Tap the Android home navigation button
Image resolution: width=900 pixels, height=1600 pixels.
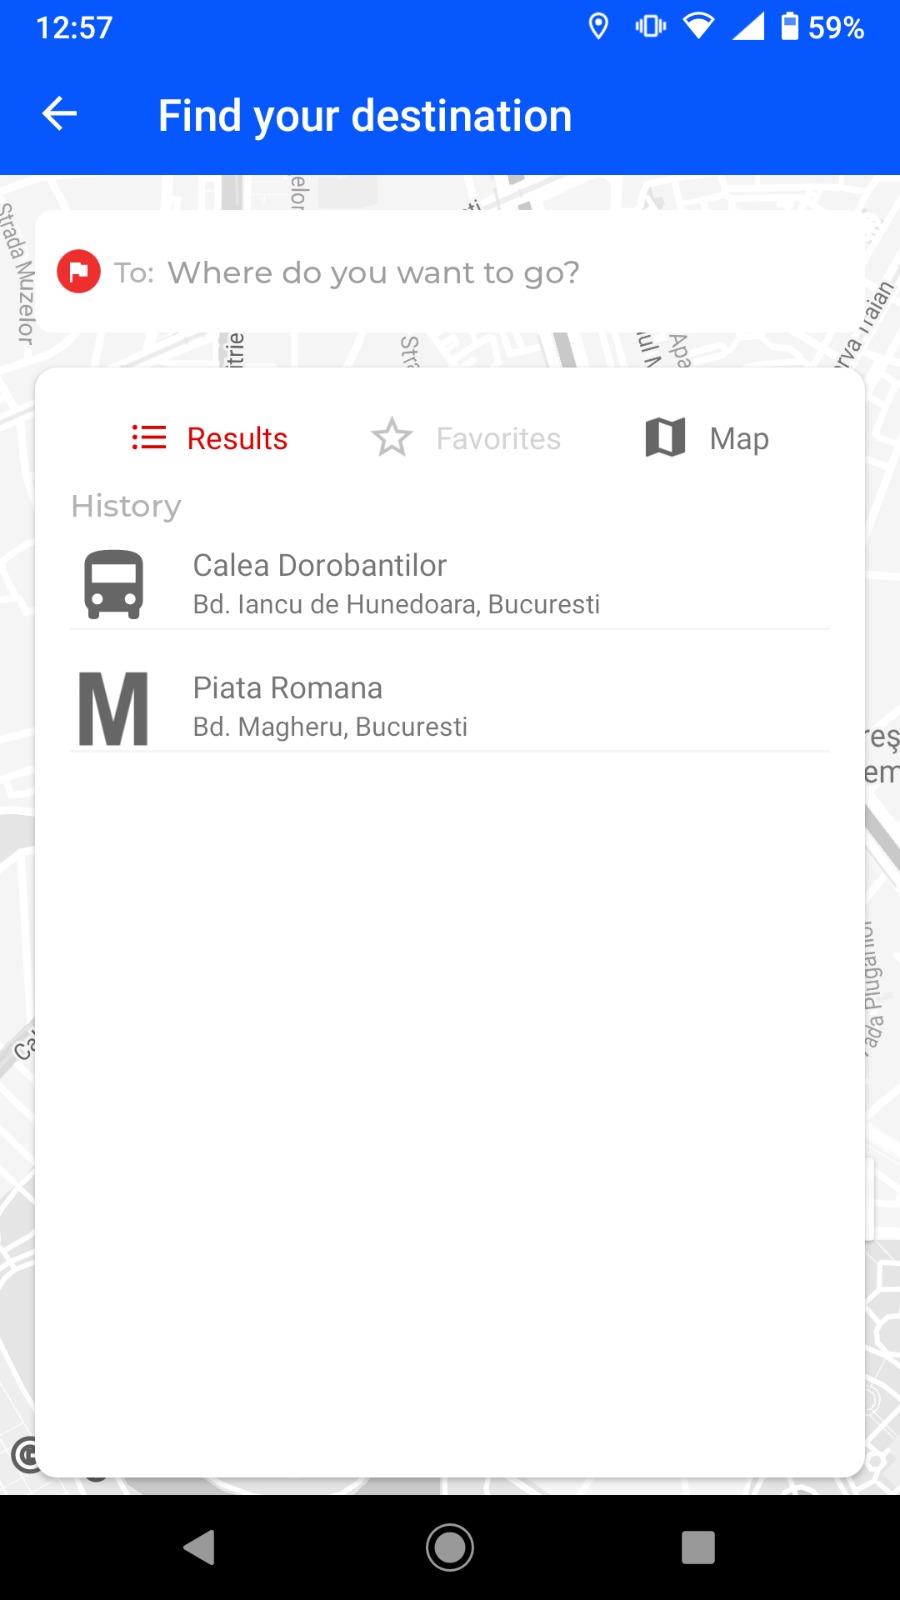click(x=450, y=1547)
